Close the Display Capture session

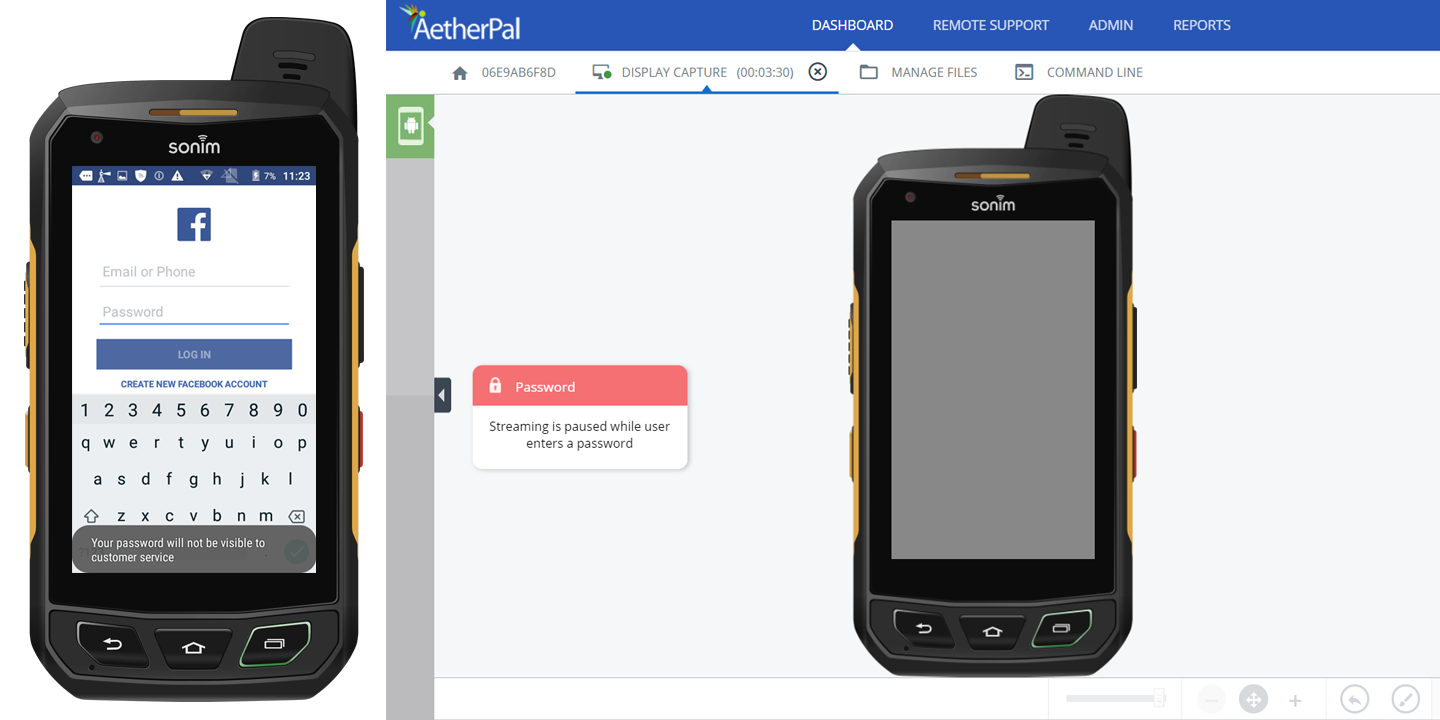pyautogui.click(x=818, y=72)
